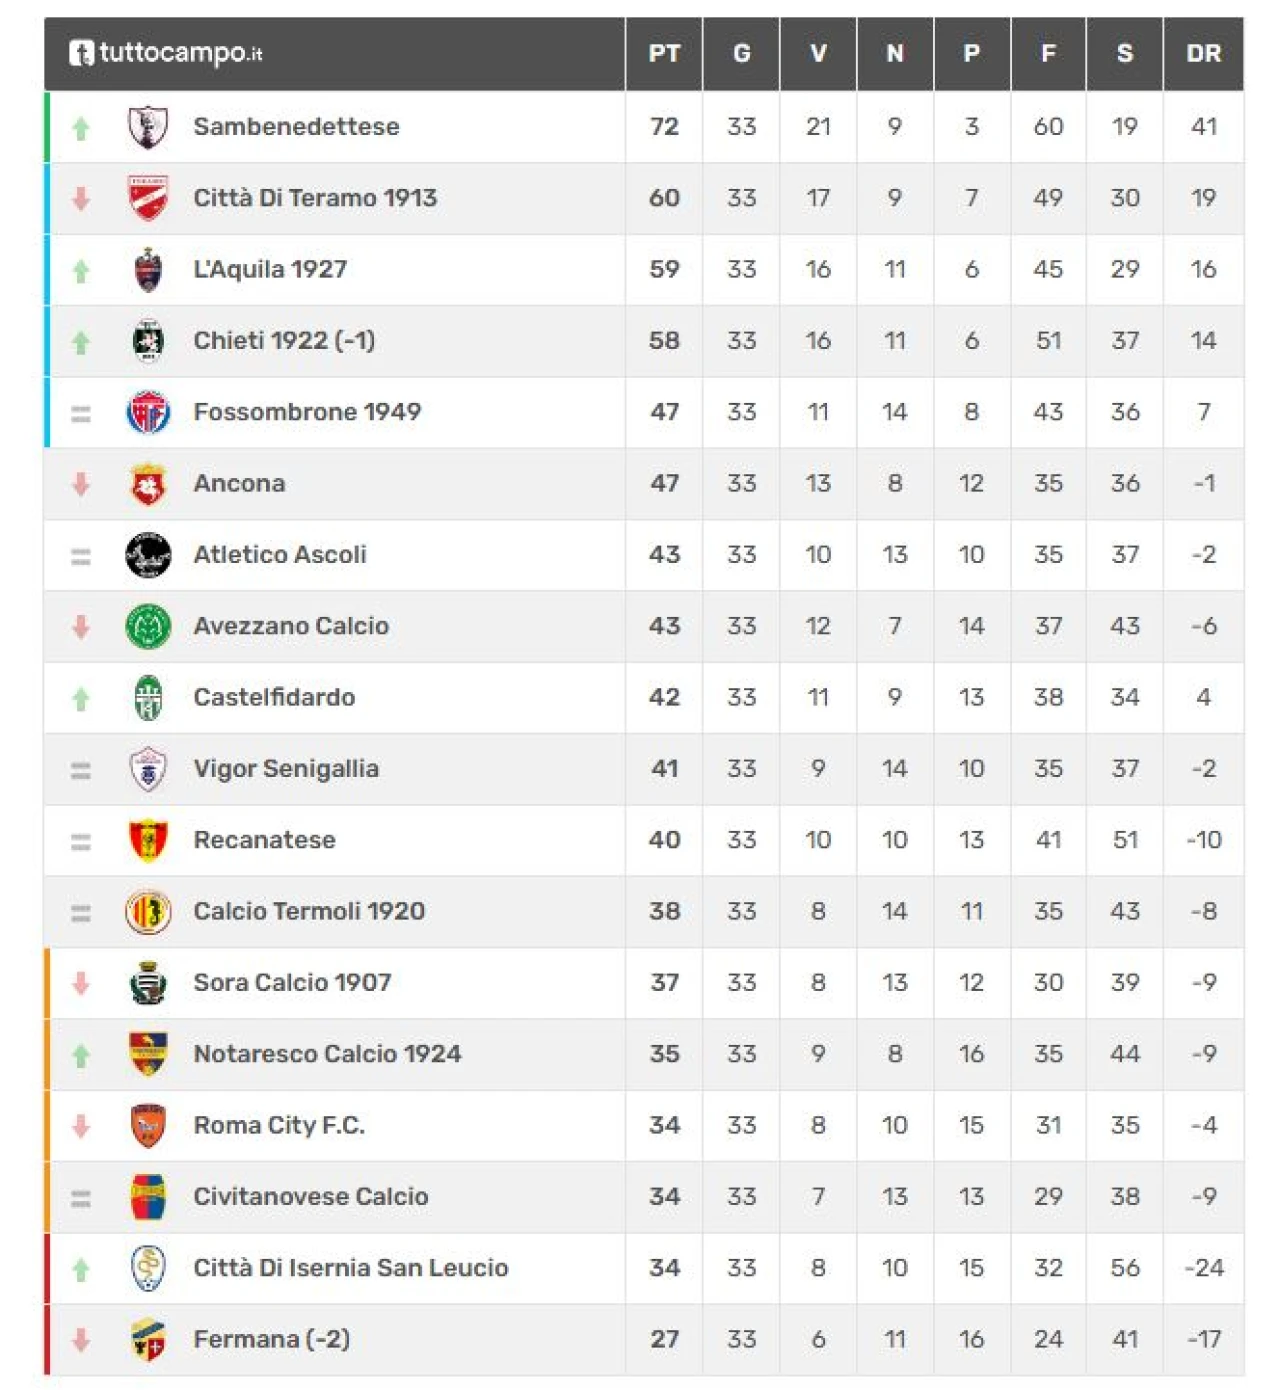Image resolution: width=1280 pixels, height=1390 pixels.
Task: Sort table by PT column header
Action: tap(664, 53)
